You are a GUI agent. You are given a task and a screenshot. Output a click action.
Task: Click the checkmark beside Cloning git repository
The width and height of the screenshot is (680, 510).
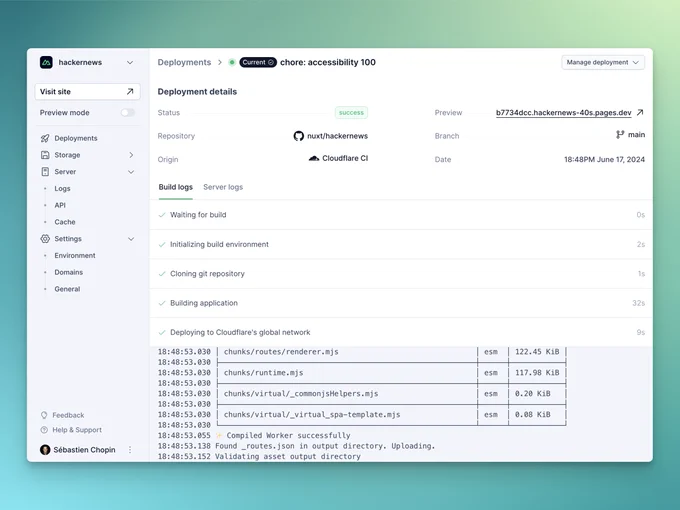(162, 274)
